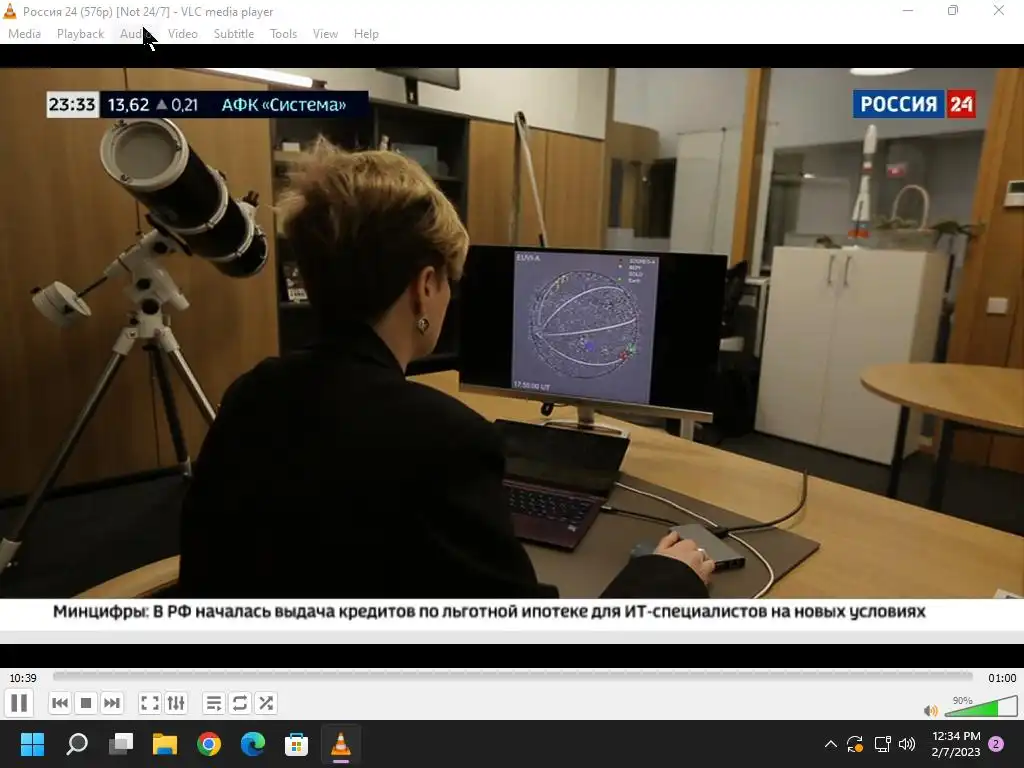Minimize the VLC window

tap(908, 10)
